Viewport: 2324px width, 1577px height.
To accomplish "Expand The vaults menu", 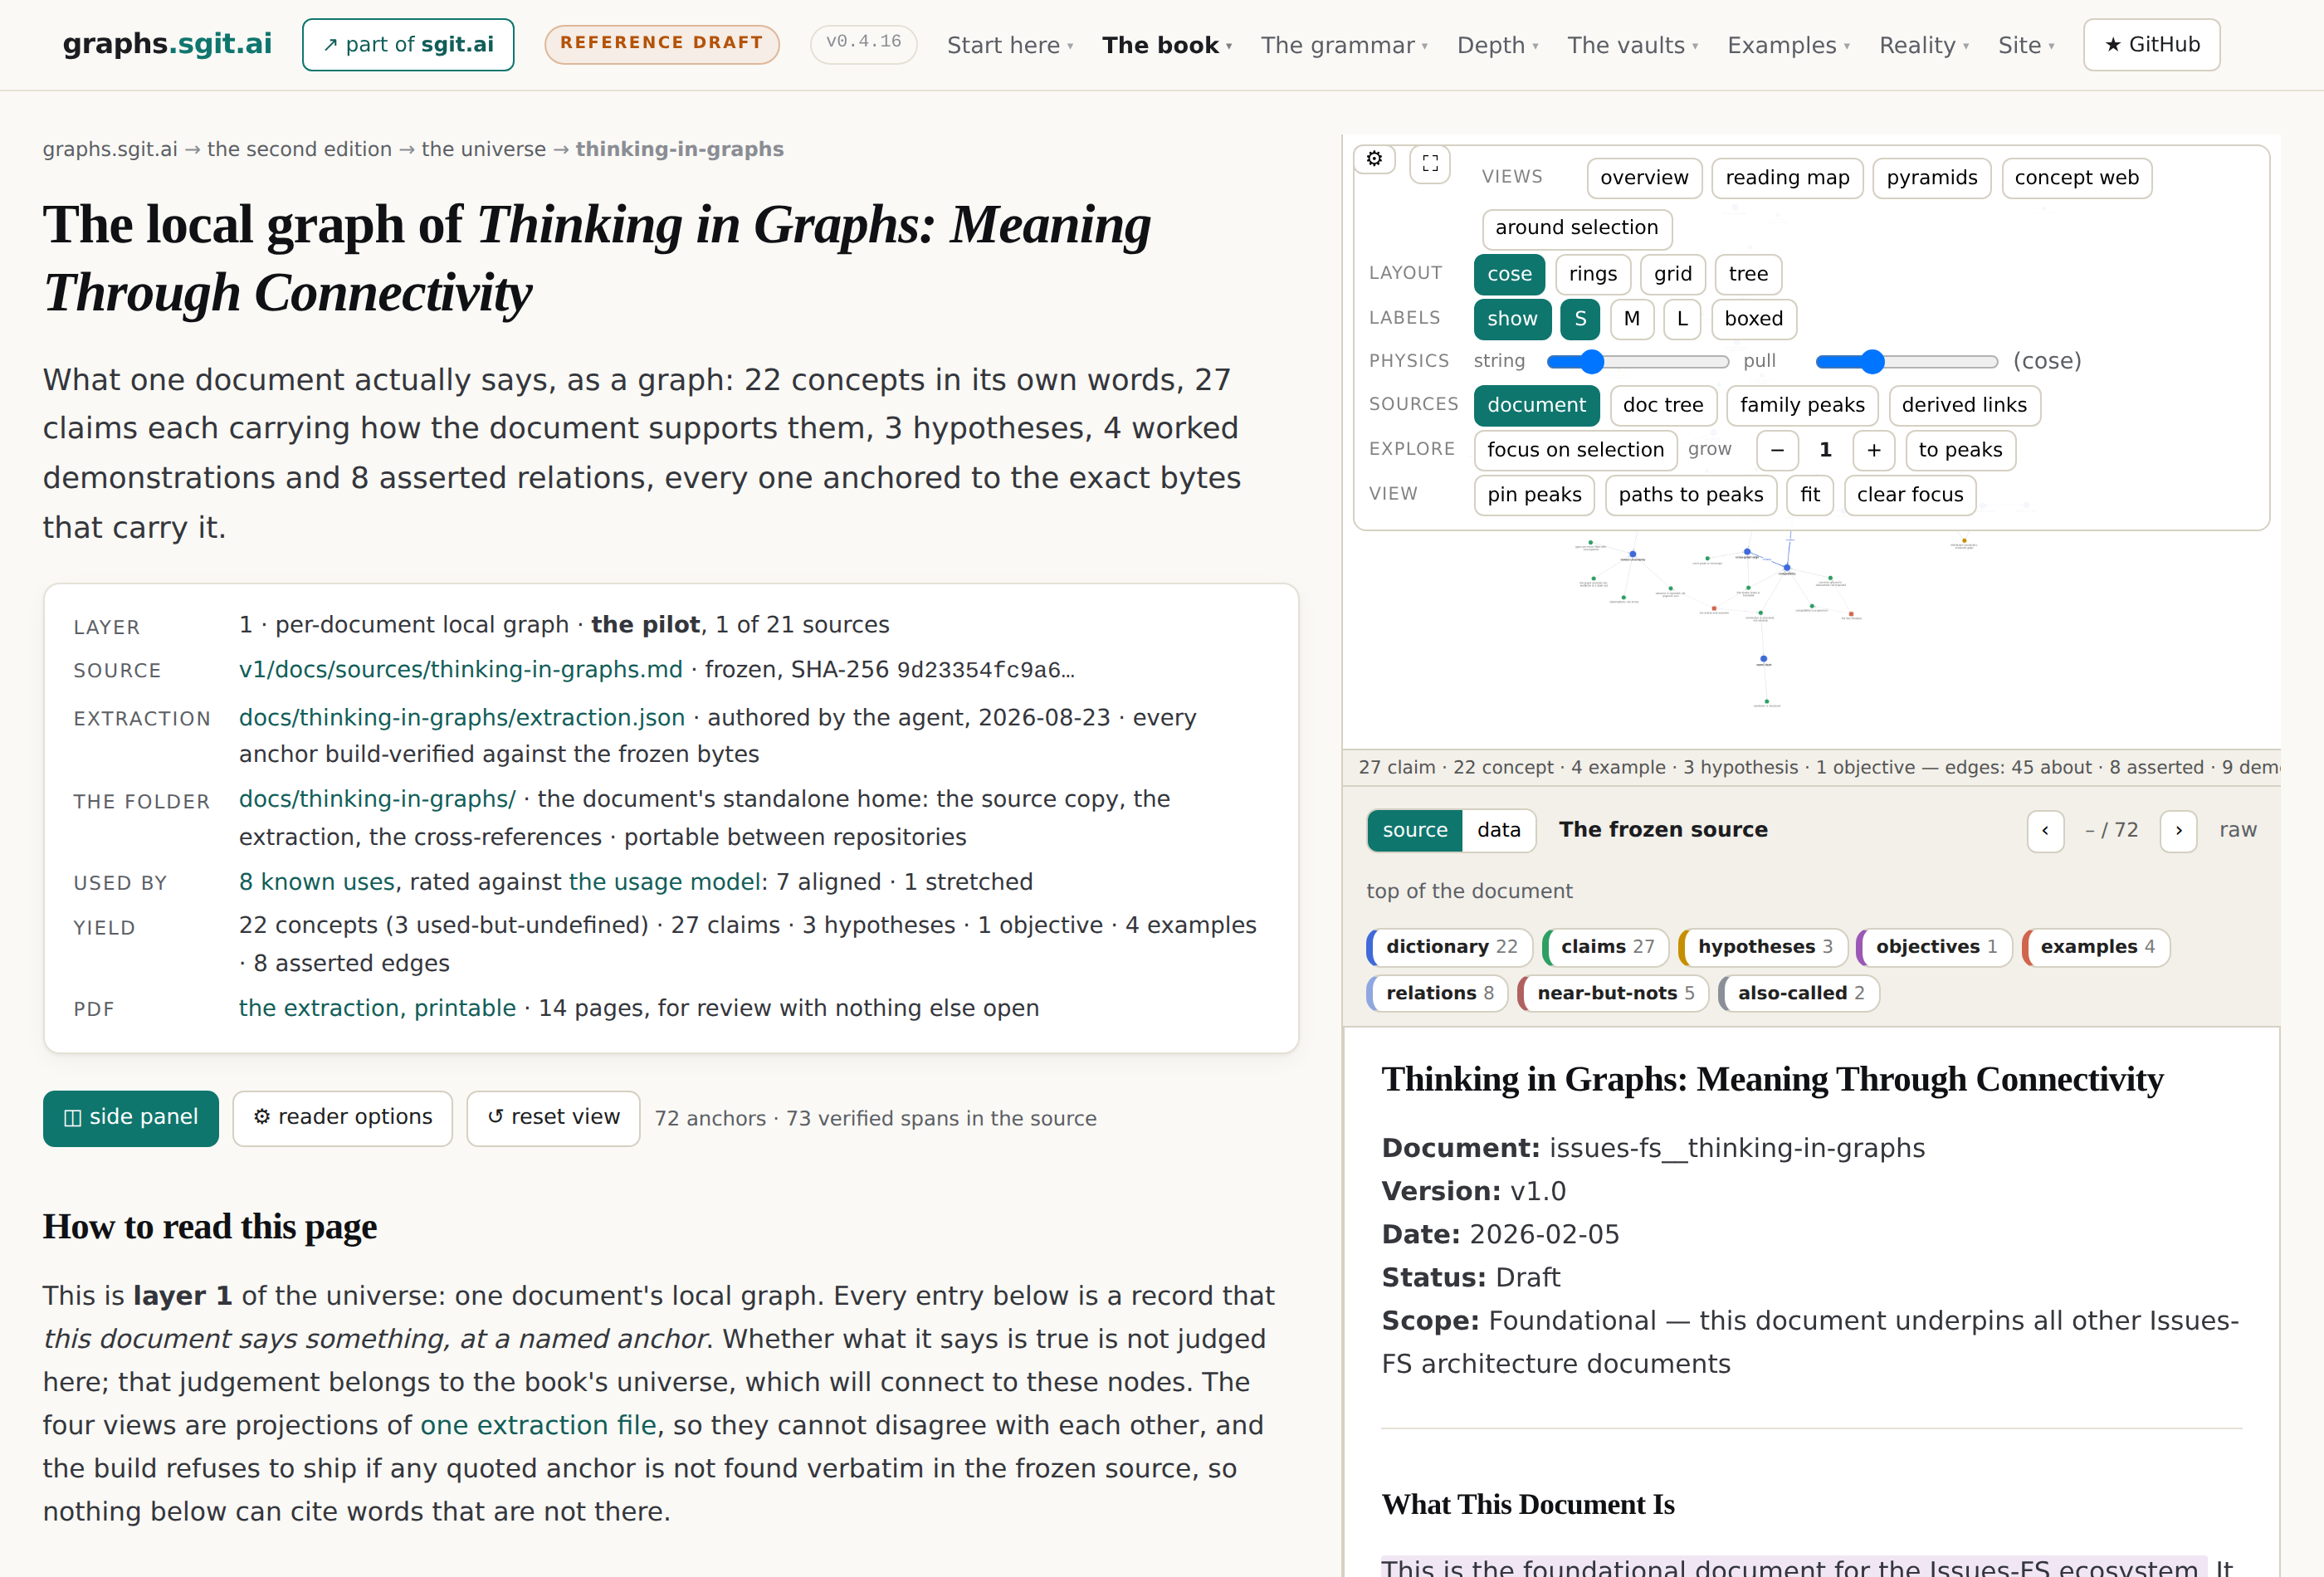I will pos(1632,46).
